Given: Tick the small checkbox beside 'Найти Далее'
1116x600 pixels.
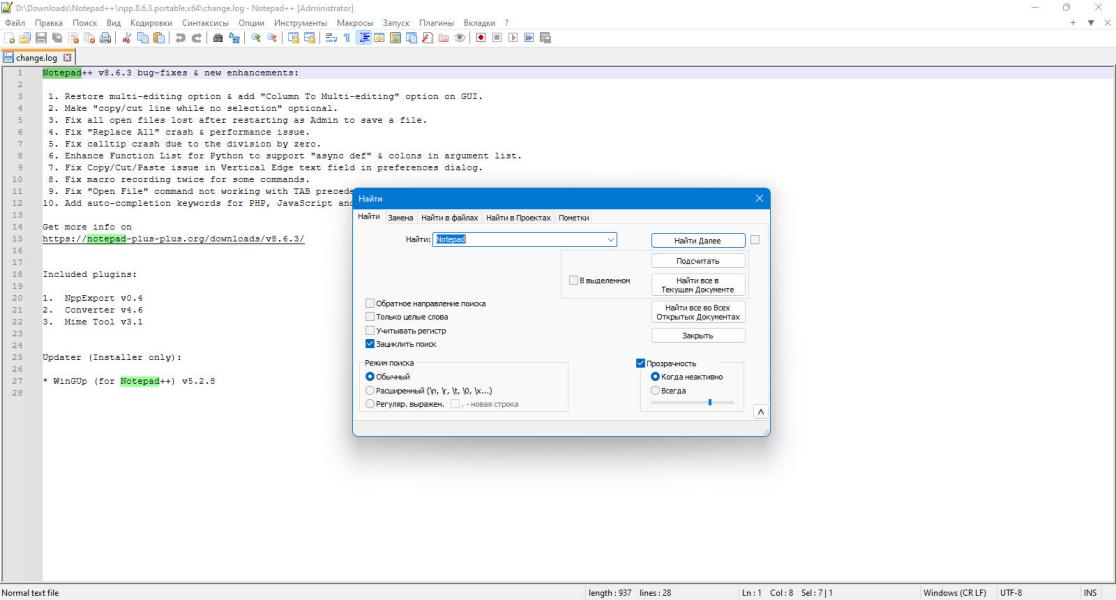Looking at the screenshot, I should click(x=755, y=240).
